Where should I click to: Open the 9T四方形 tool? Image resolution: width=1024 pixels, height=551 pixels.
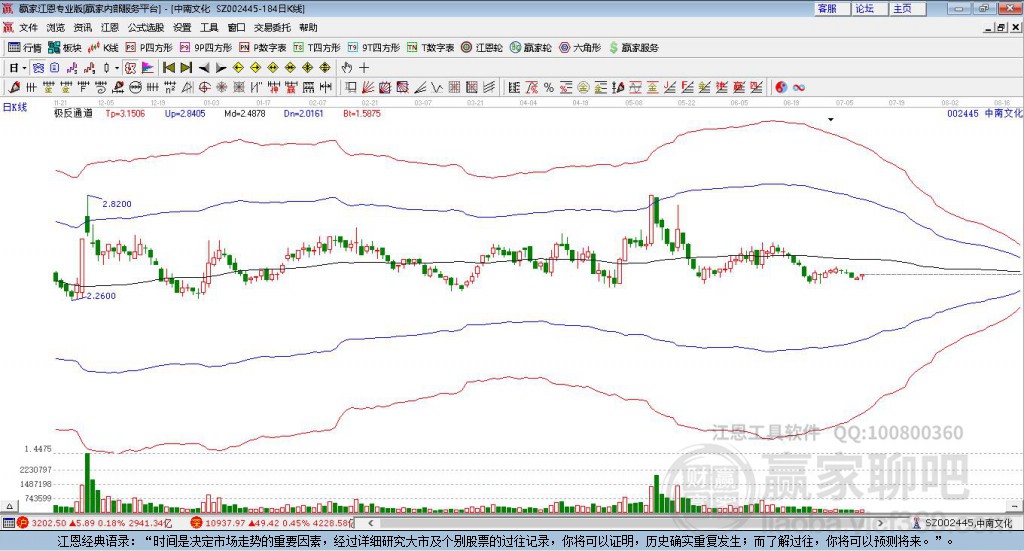pos(374,48)
